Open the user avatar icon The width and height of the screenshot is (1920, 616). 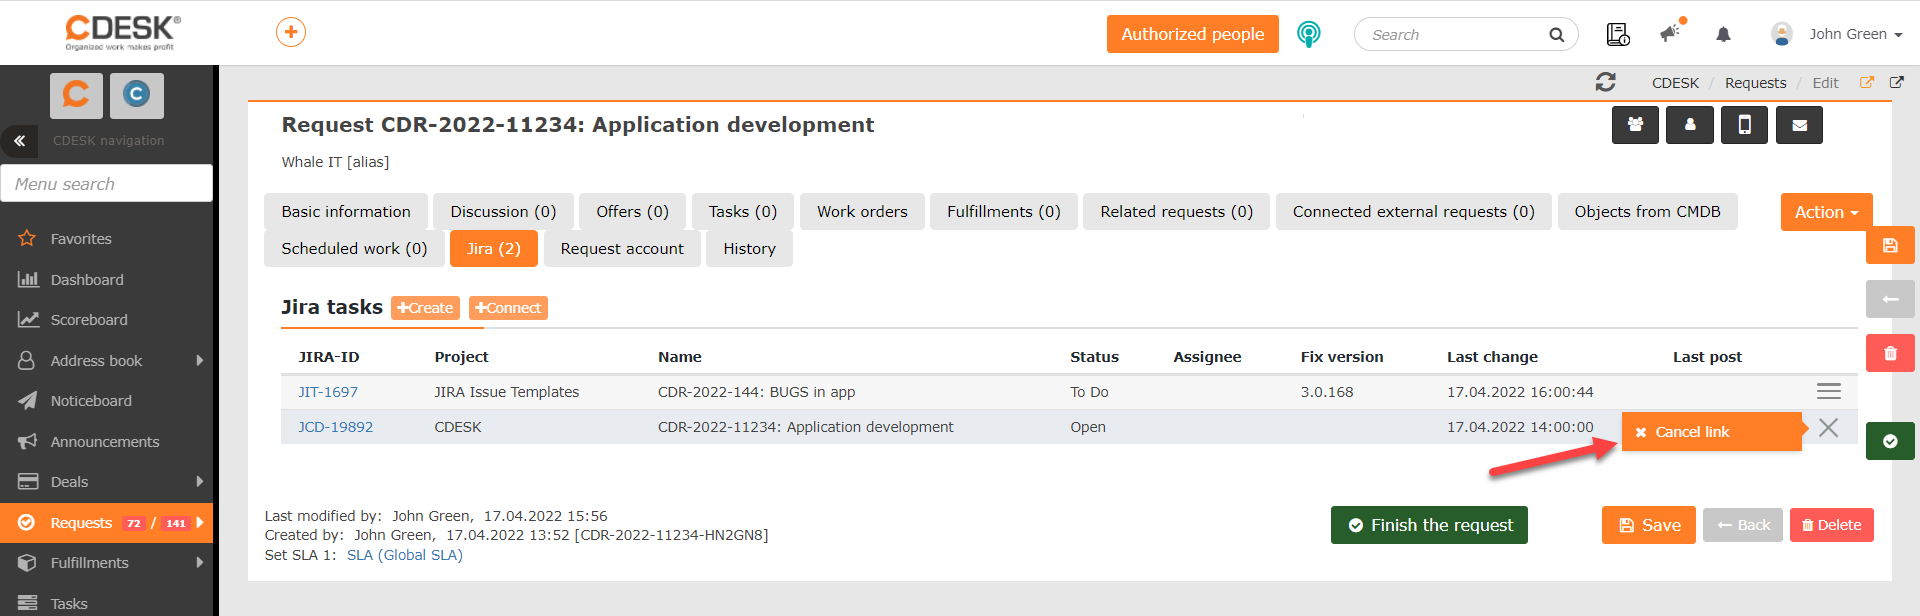[1781, 34]
